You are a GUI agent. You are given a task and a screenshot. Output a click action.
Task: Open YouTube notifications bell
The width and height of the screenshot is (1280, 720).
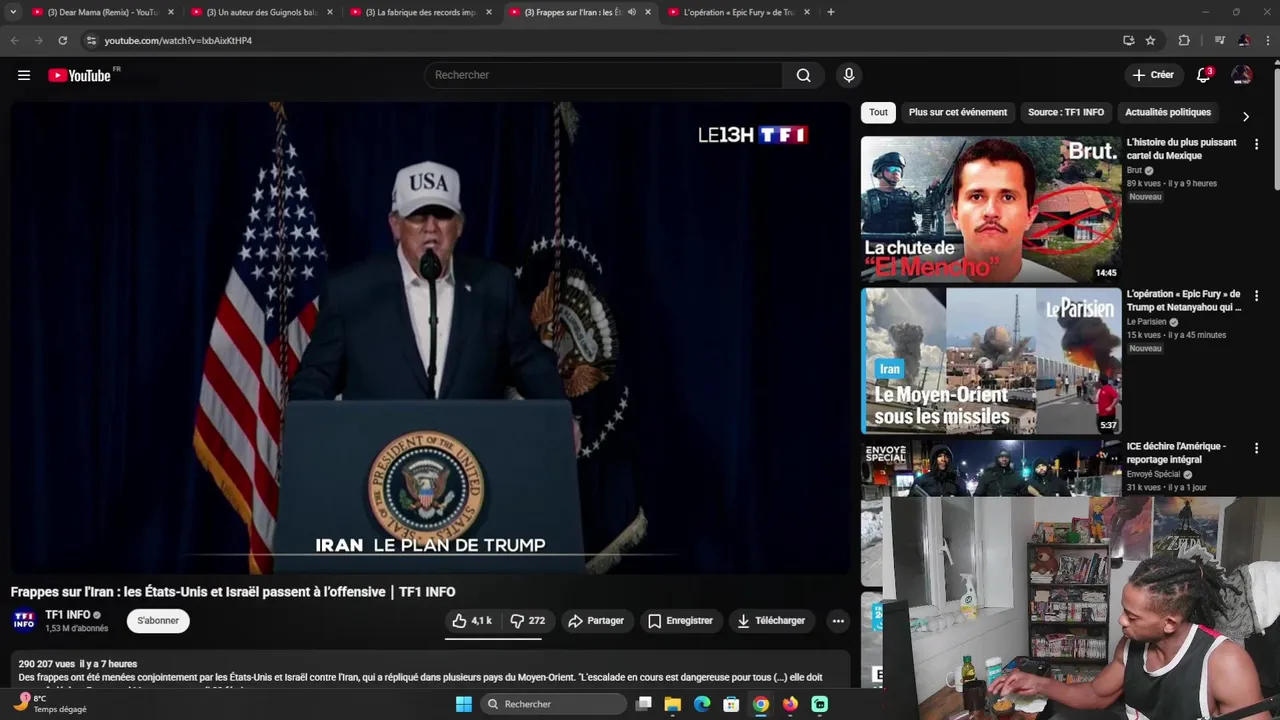coord(1204,75)
